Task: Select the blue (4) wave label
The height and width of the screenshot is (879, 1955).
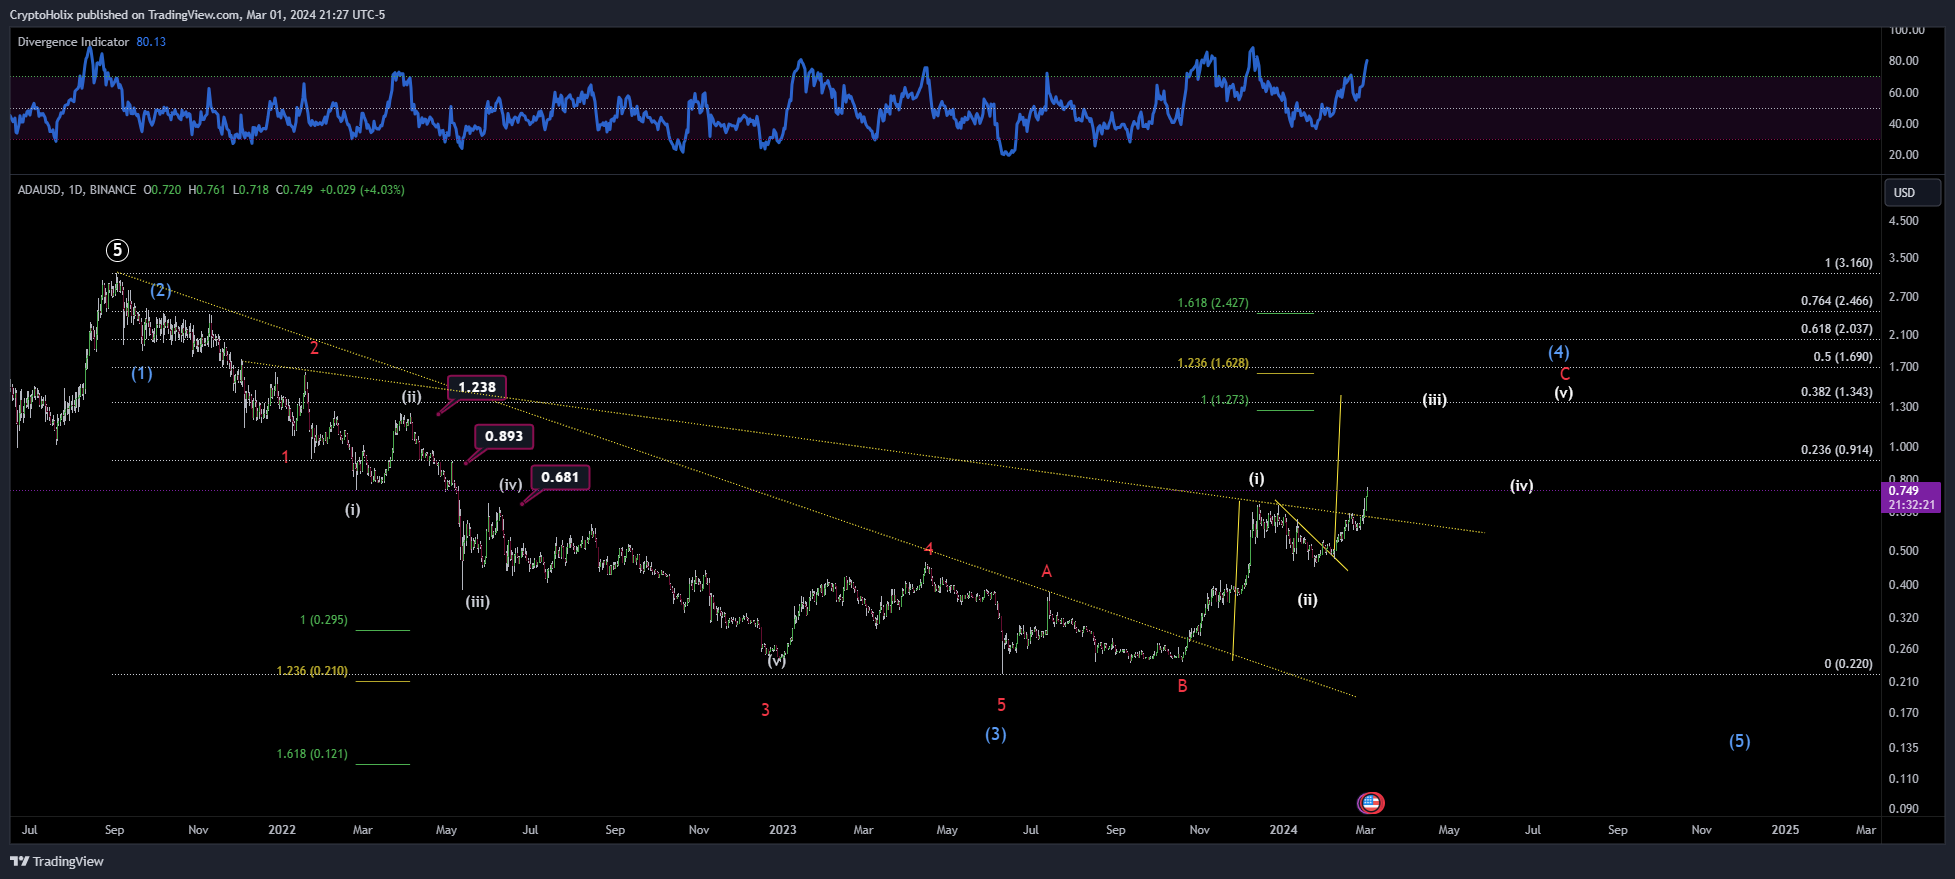Action: (x=1558, y=352)
